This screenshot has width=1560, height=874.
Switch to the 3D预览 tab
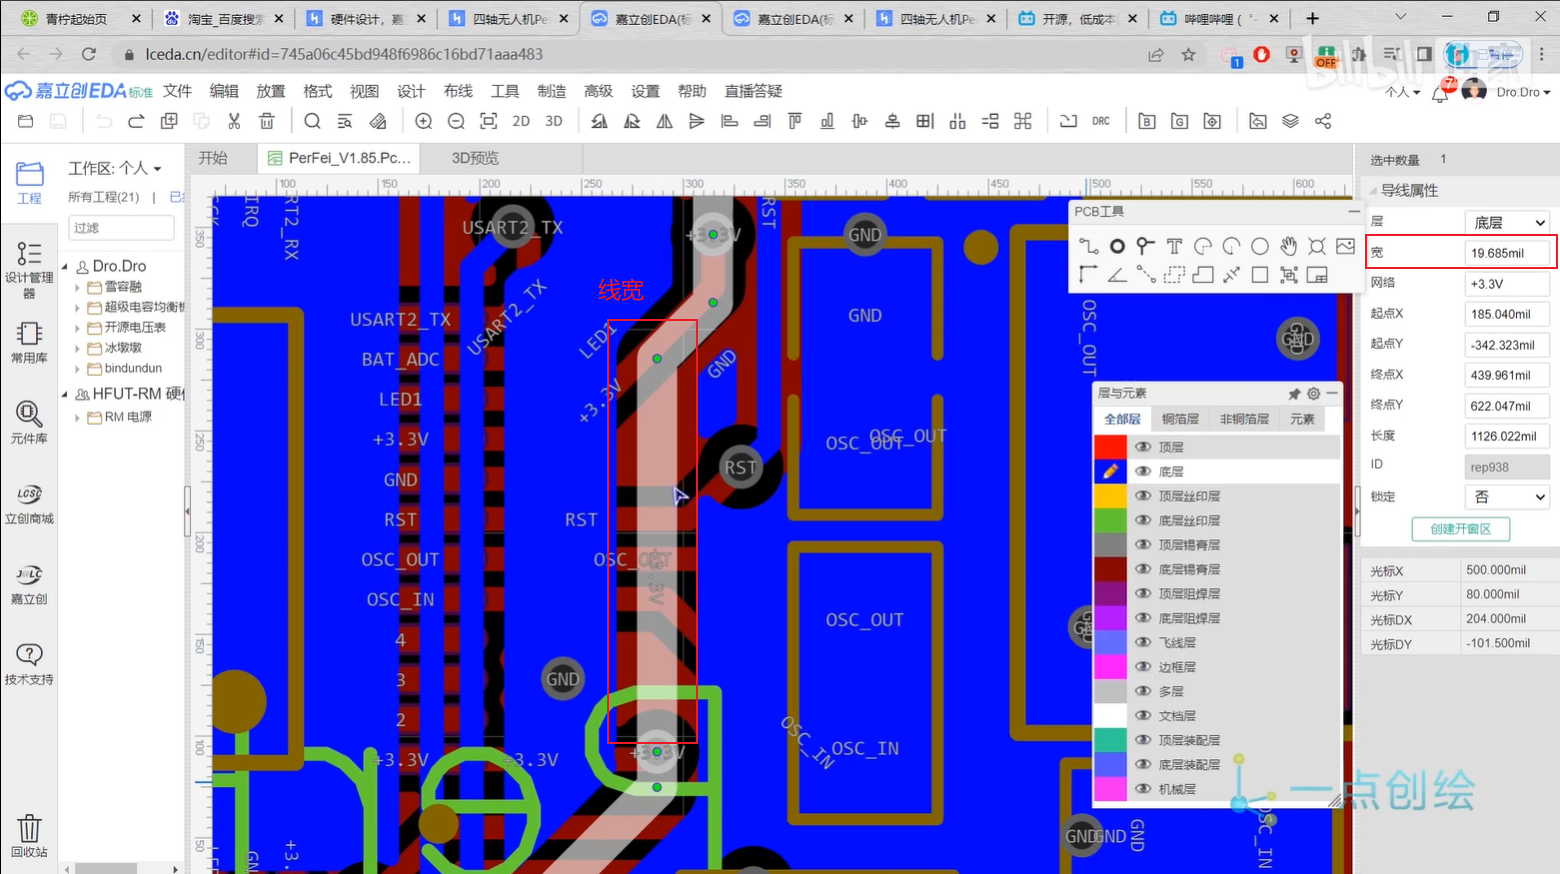click(475, 158)
